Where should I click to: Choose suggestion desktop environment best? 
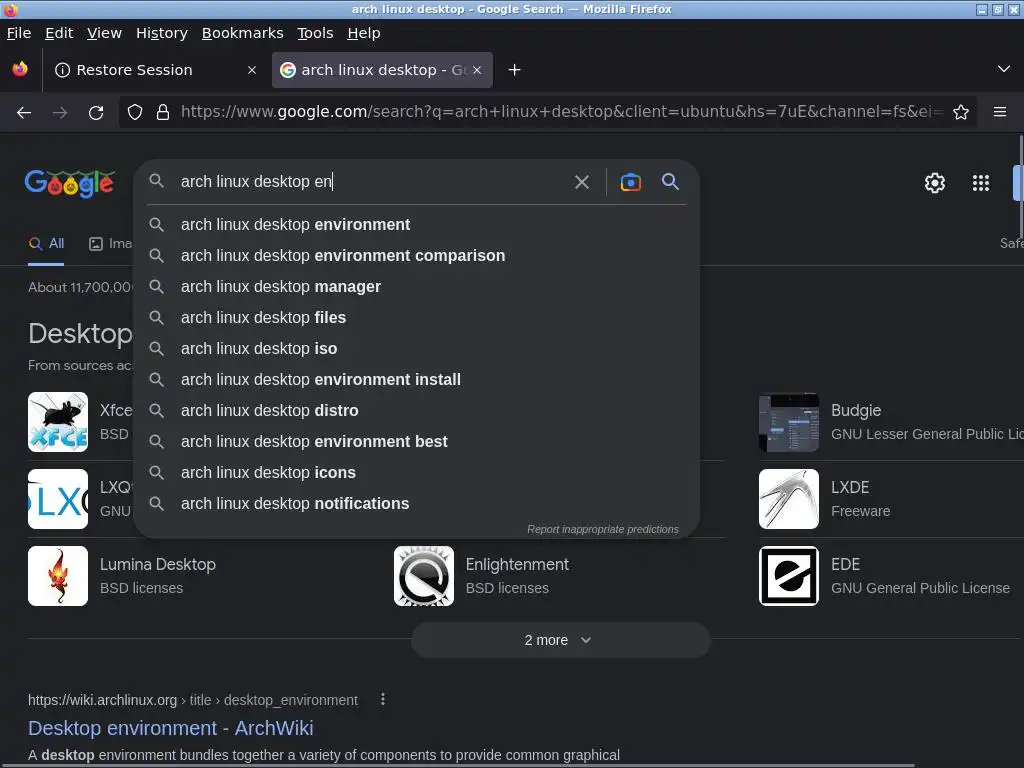(416, 441)
